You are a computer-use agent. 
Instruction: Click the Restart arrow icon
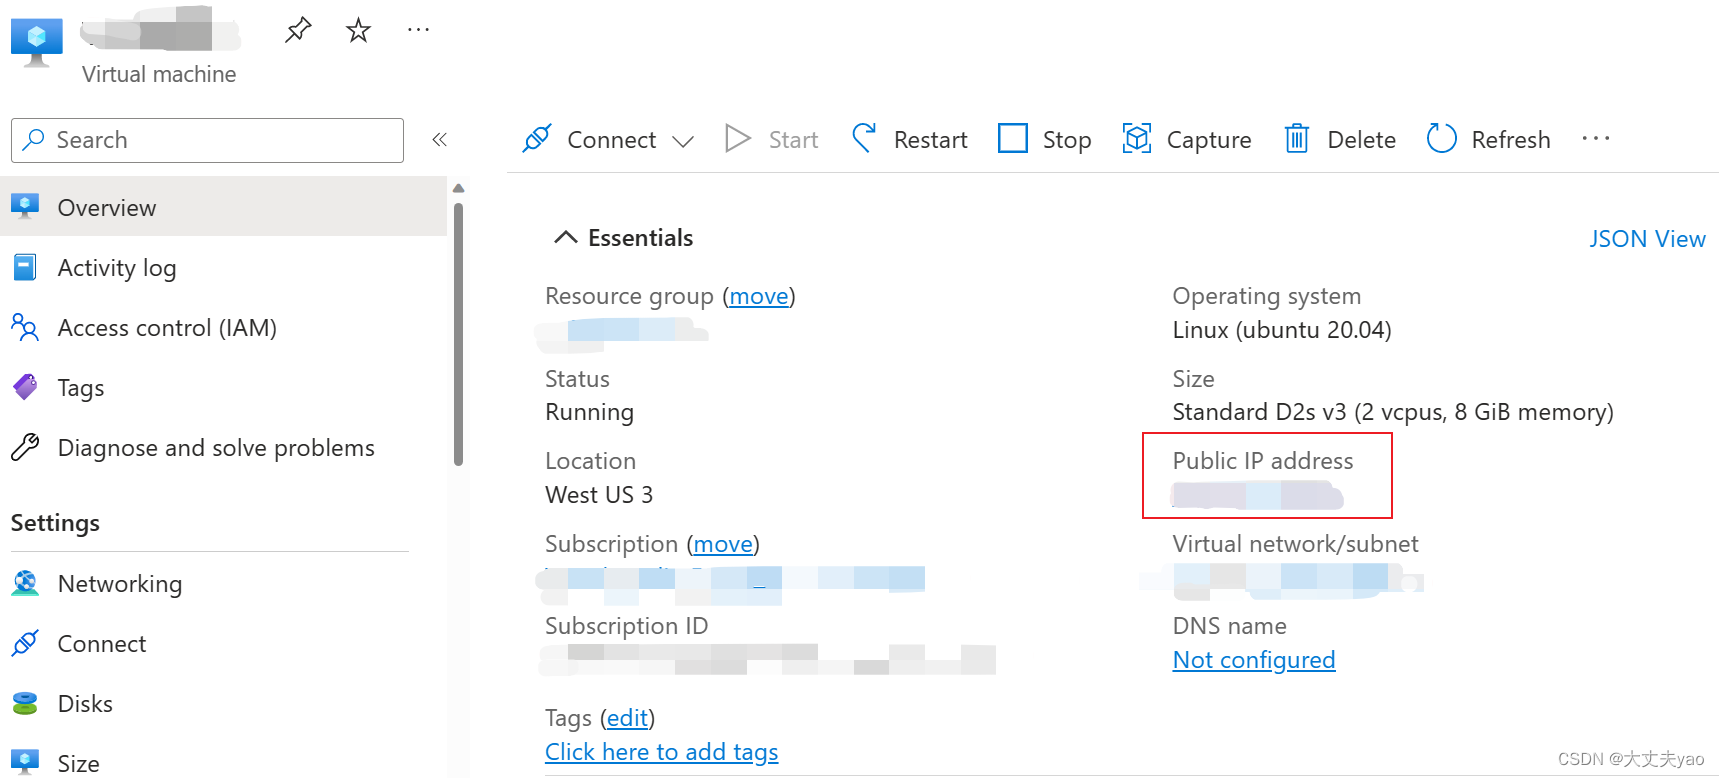tap(864, 138)
